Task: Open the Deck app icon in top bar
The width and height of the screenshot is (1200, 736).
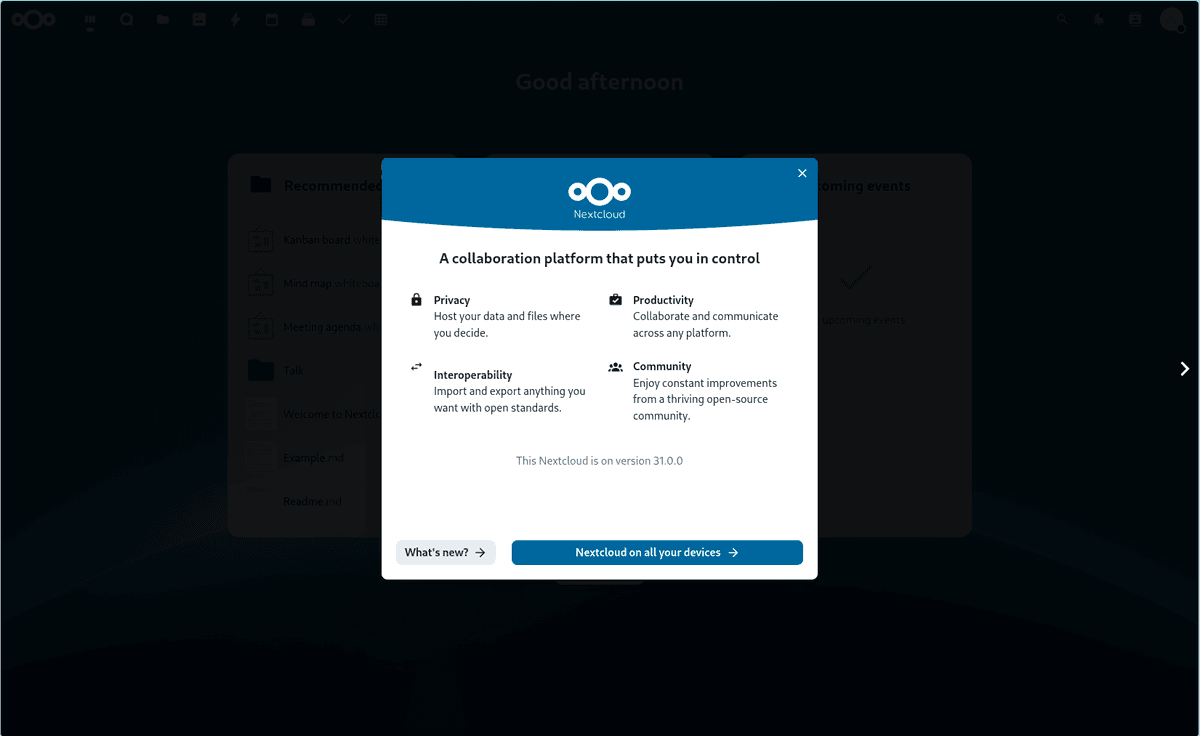Action: (308, 20)
